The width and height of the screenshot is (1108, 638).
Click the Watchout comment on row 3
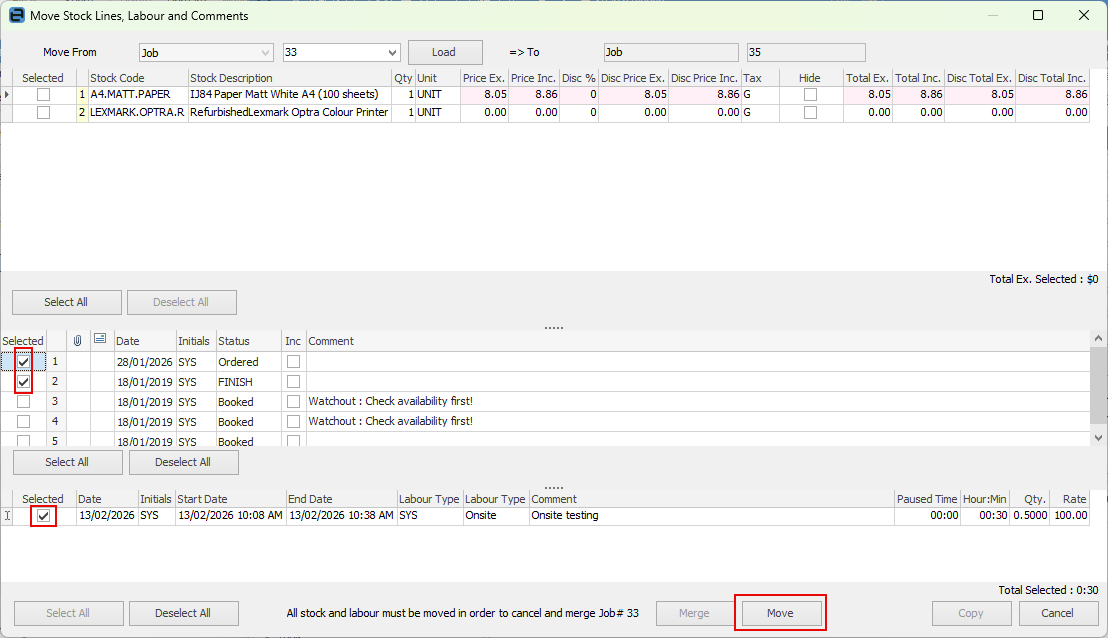(x=391, y=401)
